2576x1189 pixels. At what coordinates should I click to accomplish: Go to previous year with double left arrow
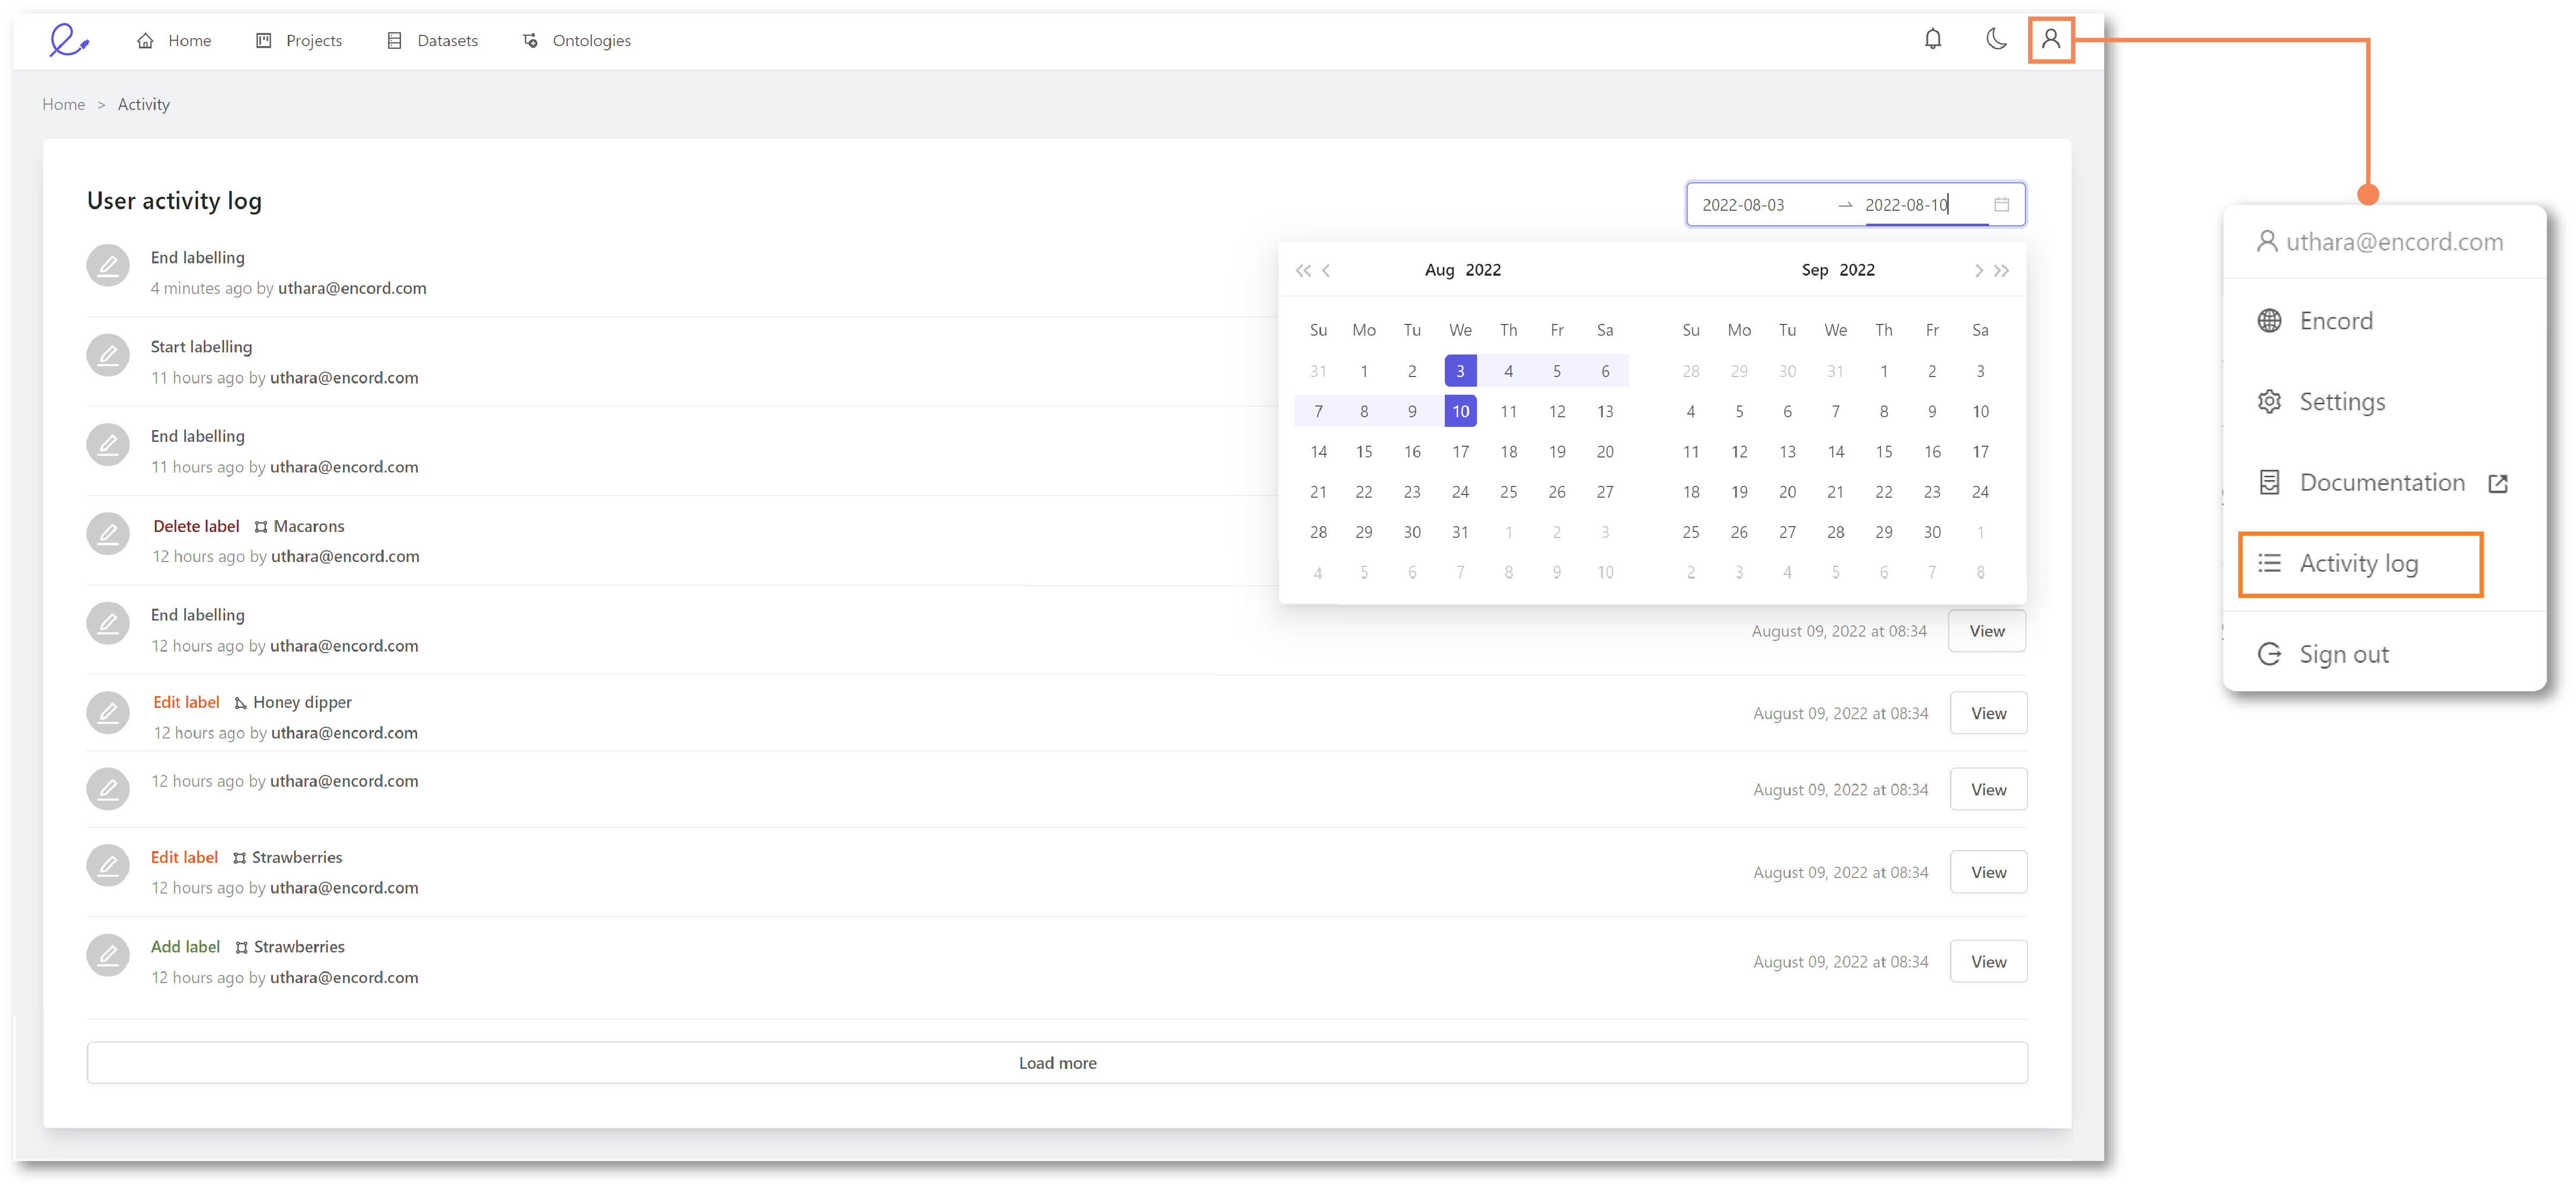click(1302, 271)
